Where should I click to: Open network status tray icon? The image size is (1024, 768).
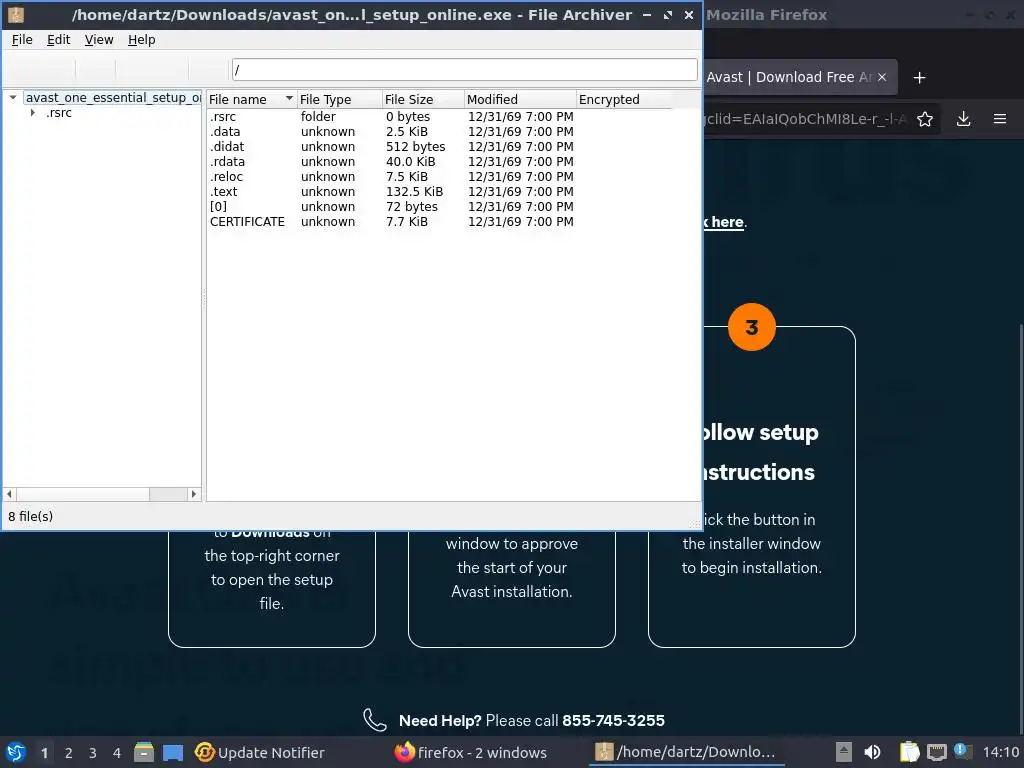coord(937,752)
